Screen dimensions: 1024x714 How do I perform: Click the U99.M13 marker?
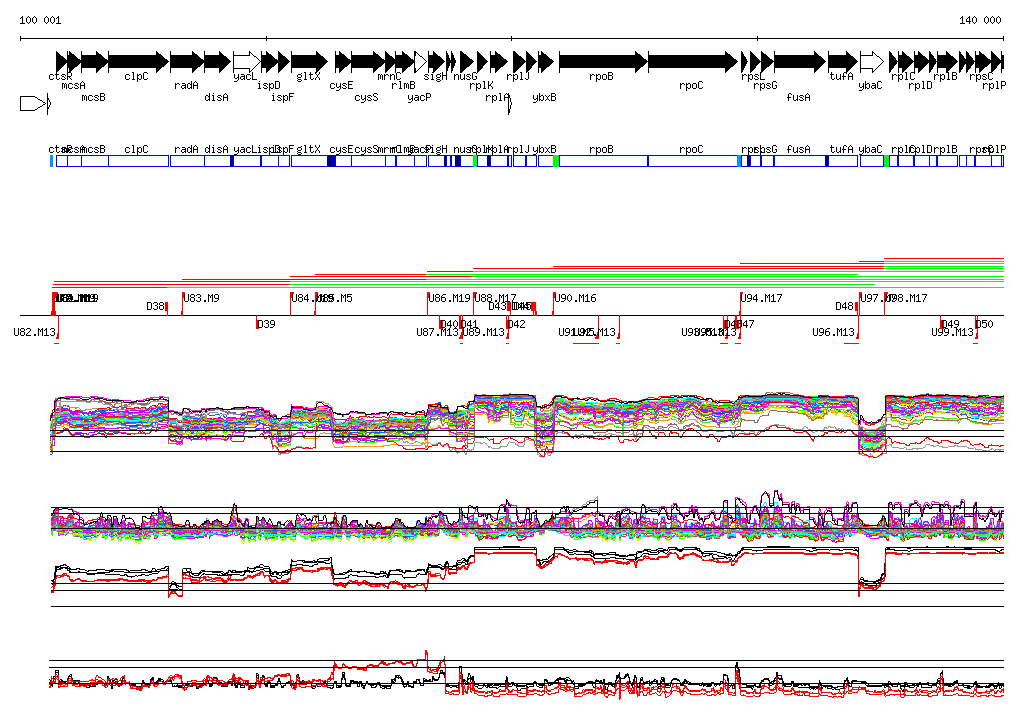[x=952, y=333]
